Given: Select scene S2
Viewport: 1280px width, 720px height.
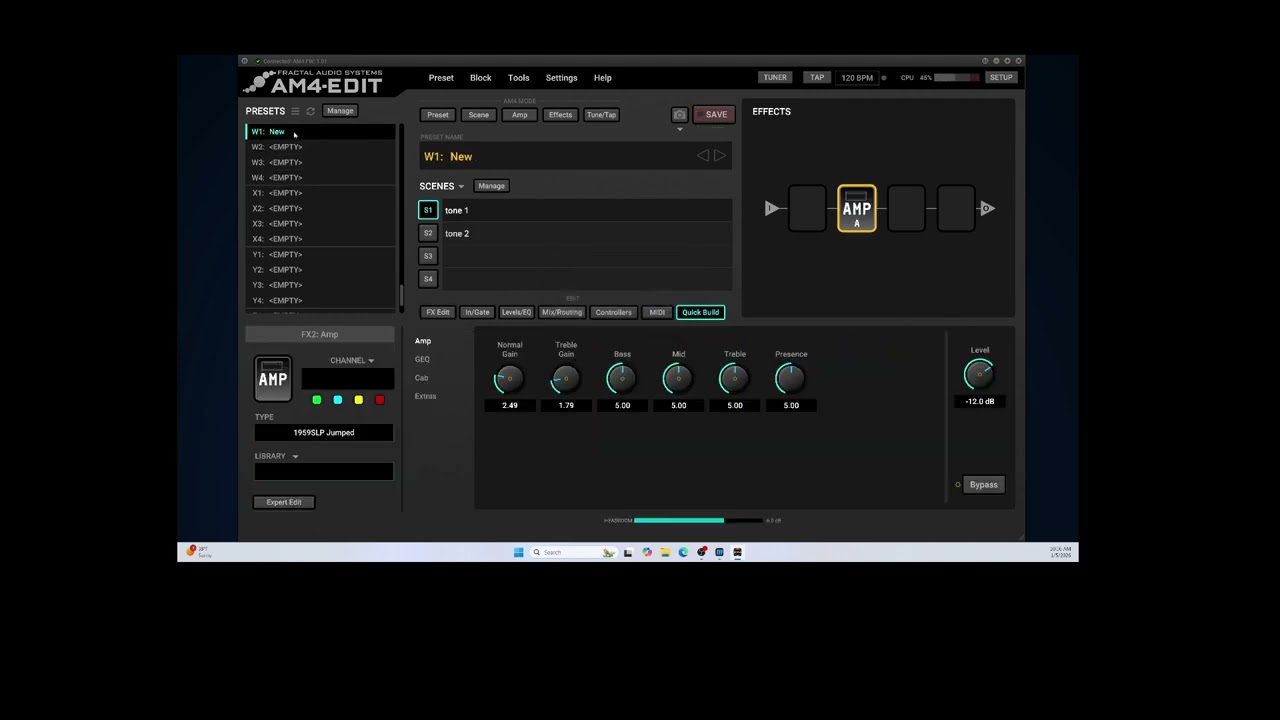Looking at the screenshot, I should pyautogui.click(x=428, y=233).
